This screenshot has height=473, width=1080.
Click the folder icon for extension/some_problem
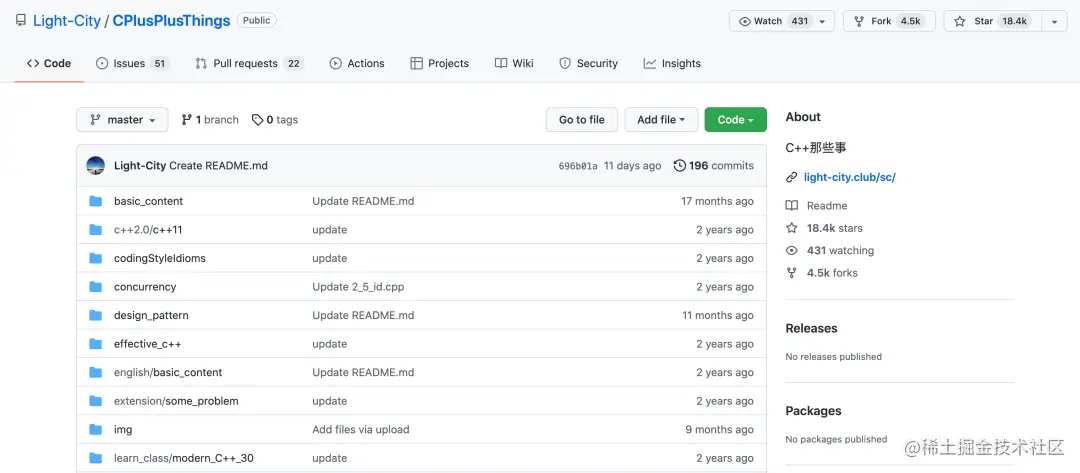coord(96,401)
